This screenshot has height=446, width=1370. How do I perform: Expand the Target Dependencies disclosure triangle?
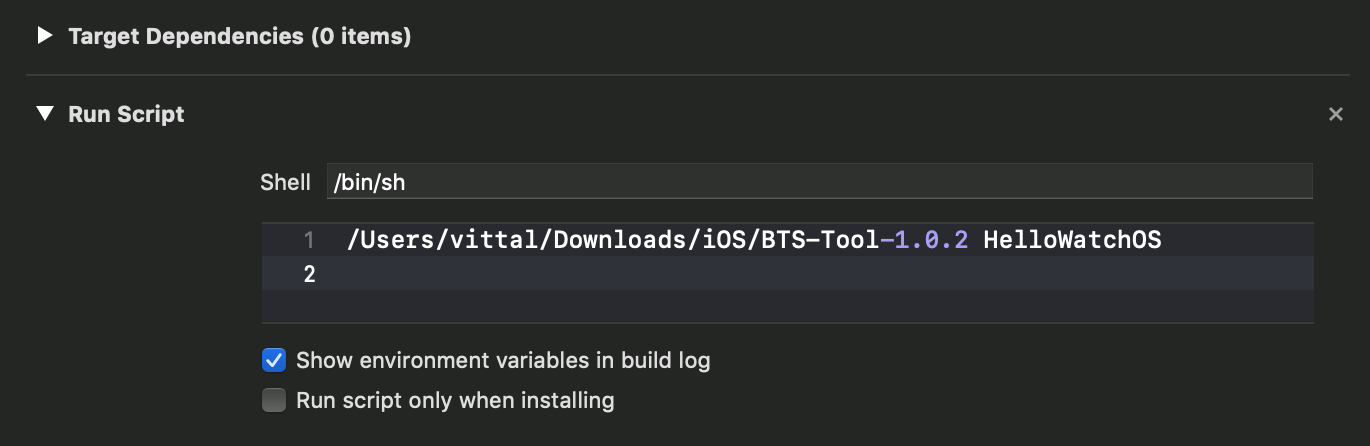(44, 36)
